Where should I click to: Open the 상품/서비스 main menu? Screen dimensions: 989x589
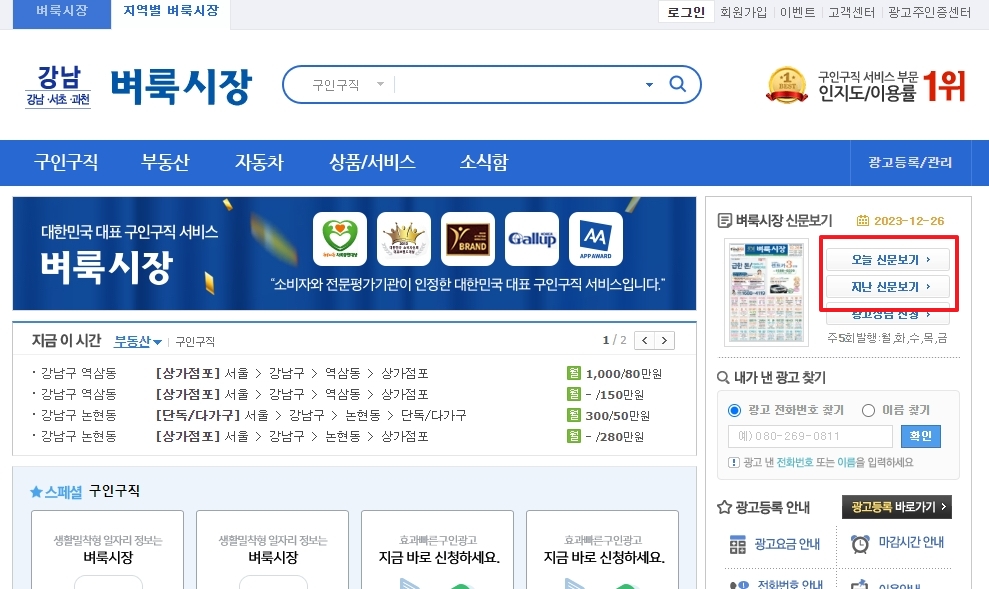tap(372, 162)
